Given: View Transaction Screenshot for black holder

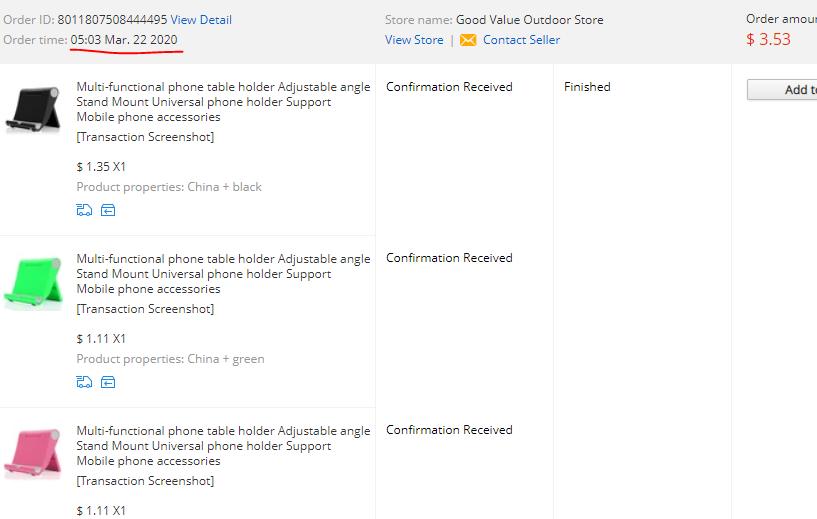Looking at the screenshot, I should click(145, 137).
